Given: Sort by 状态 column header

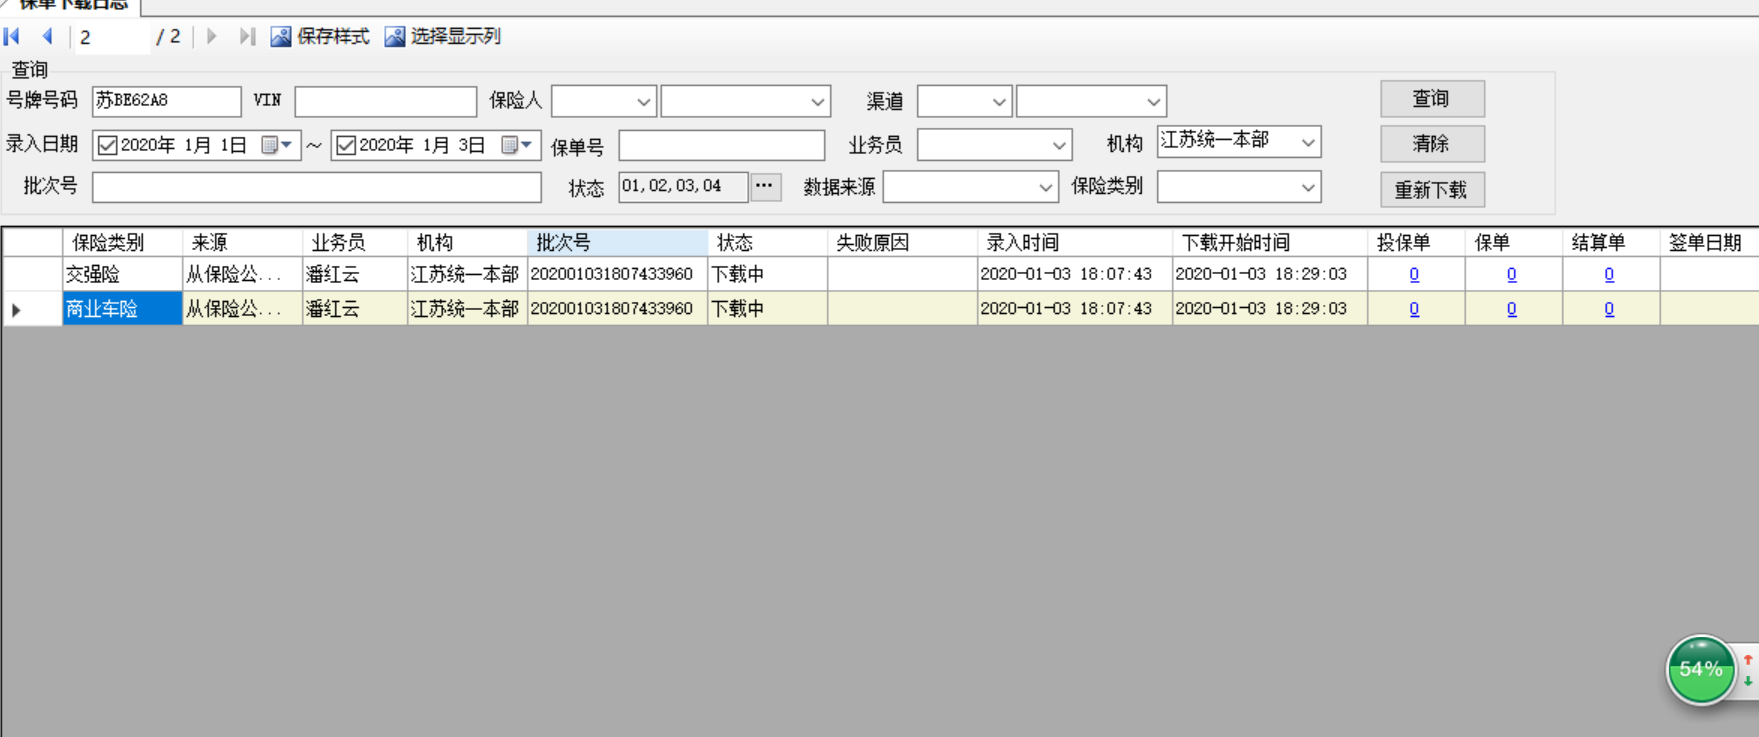Looking at the screenshot, I should coord(767,243).
